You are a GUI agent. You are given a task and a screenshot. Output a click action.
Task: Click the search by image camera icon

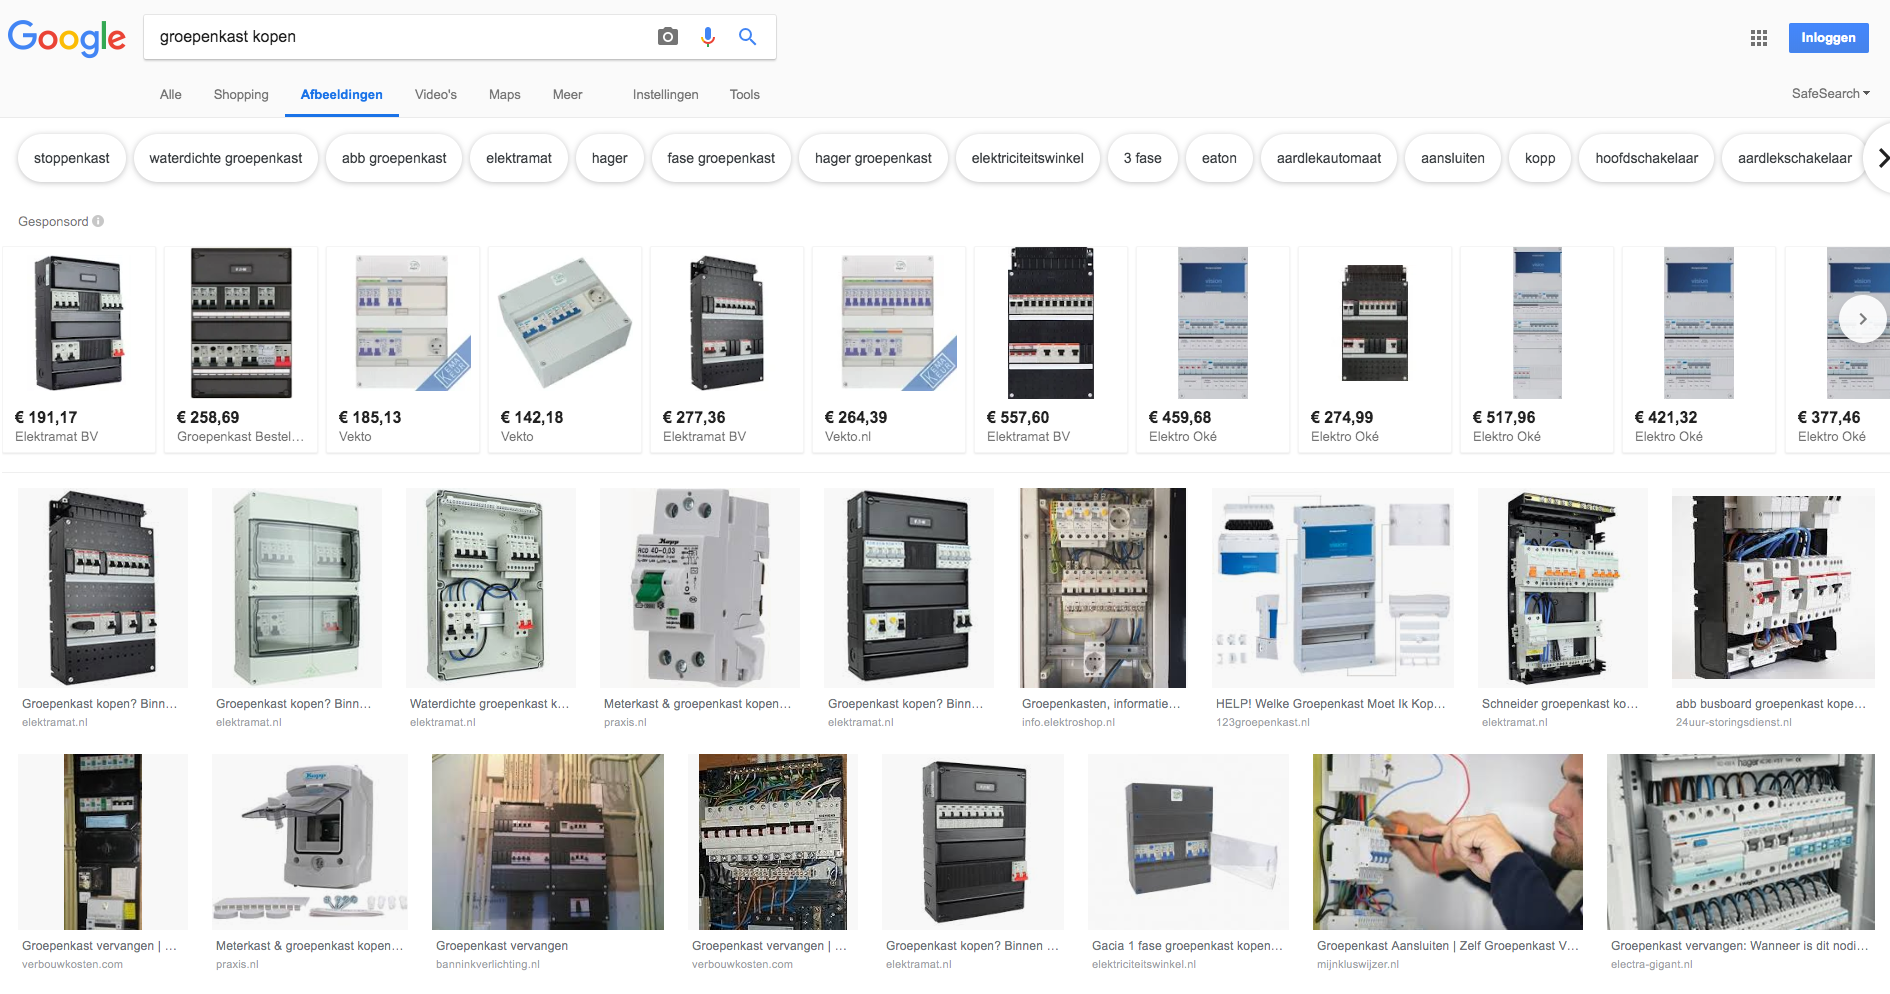point(668,37)
